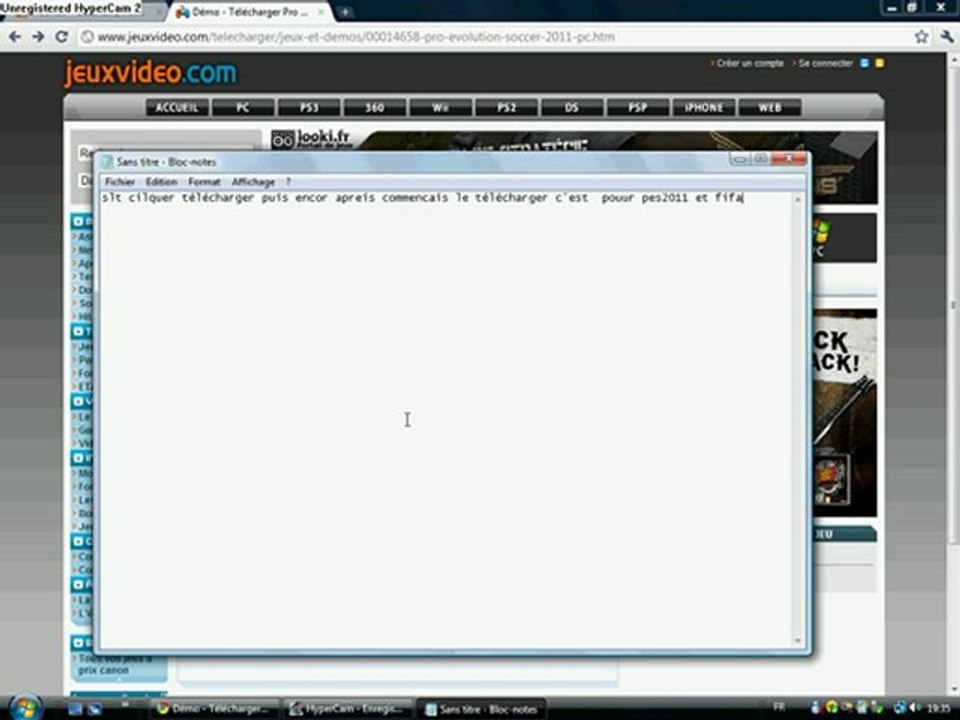Click the volume speaker tray icon
This screenshot has height=720, width=960.
(x=915, y=708)
